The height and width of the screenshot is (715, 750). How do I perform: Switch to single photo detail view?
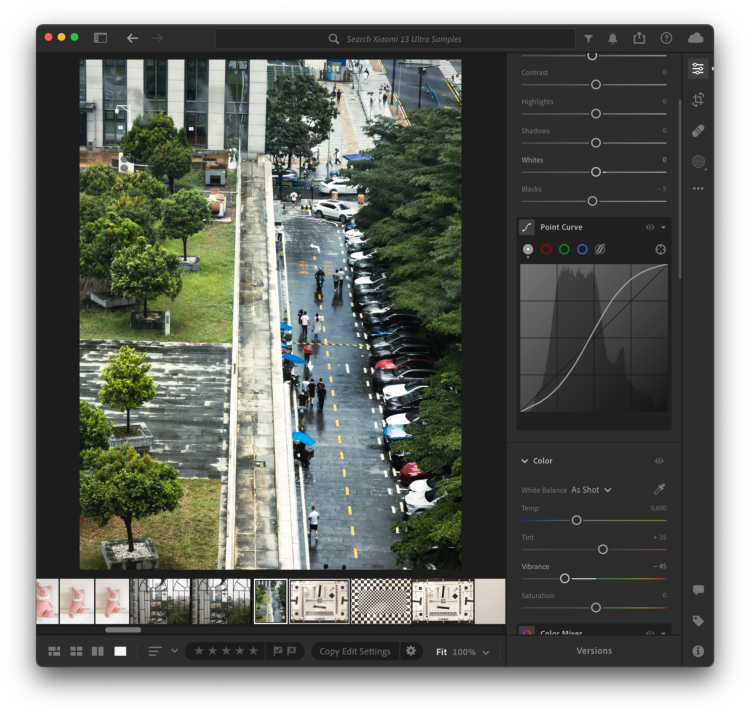120,651
